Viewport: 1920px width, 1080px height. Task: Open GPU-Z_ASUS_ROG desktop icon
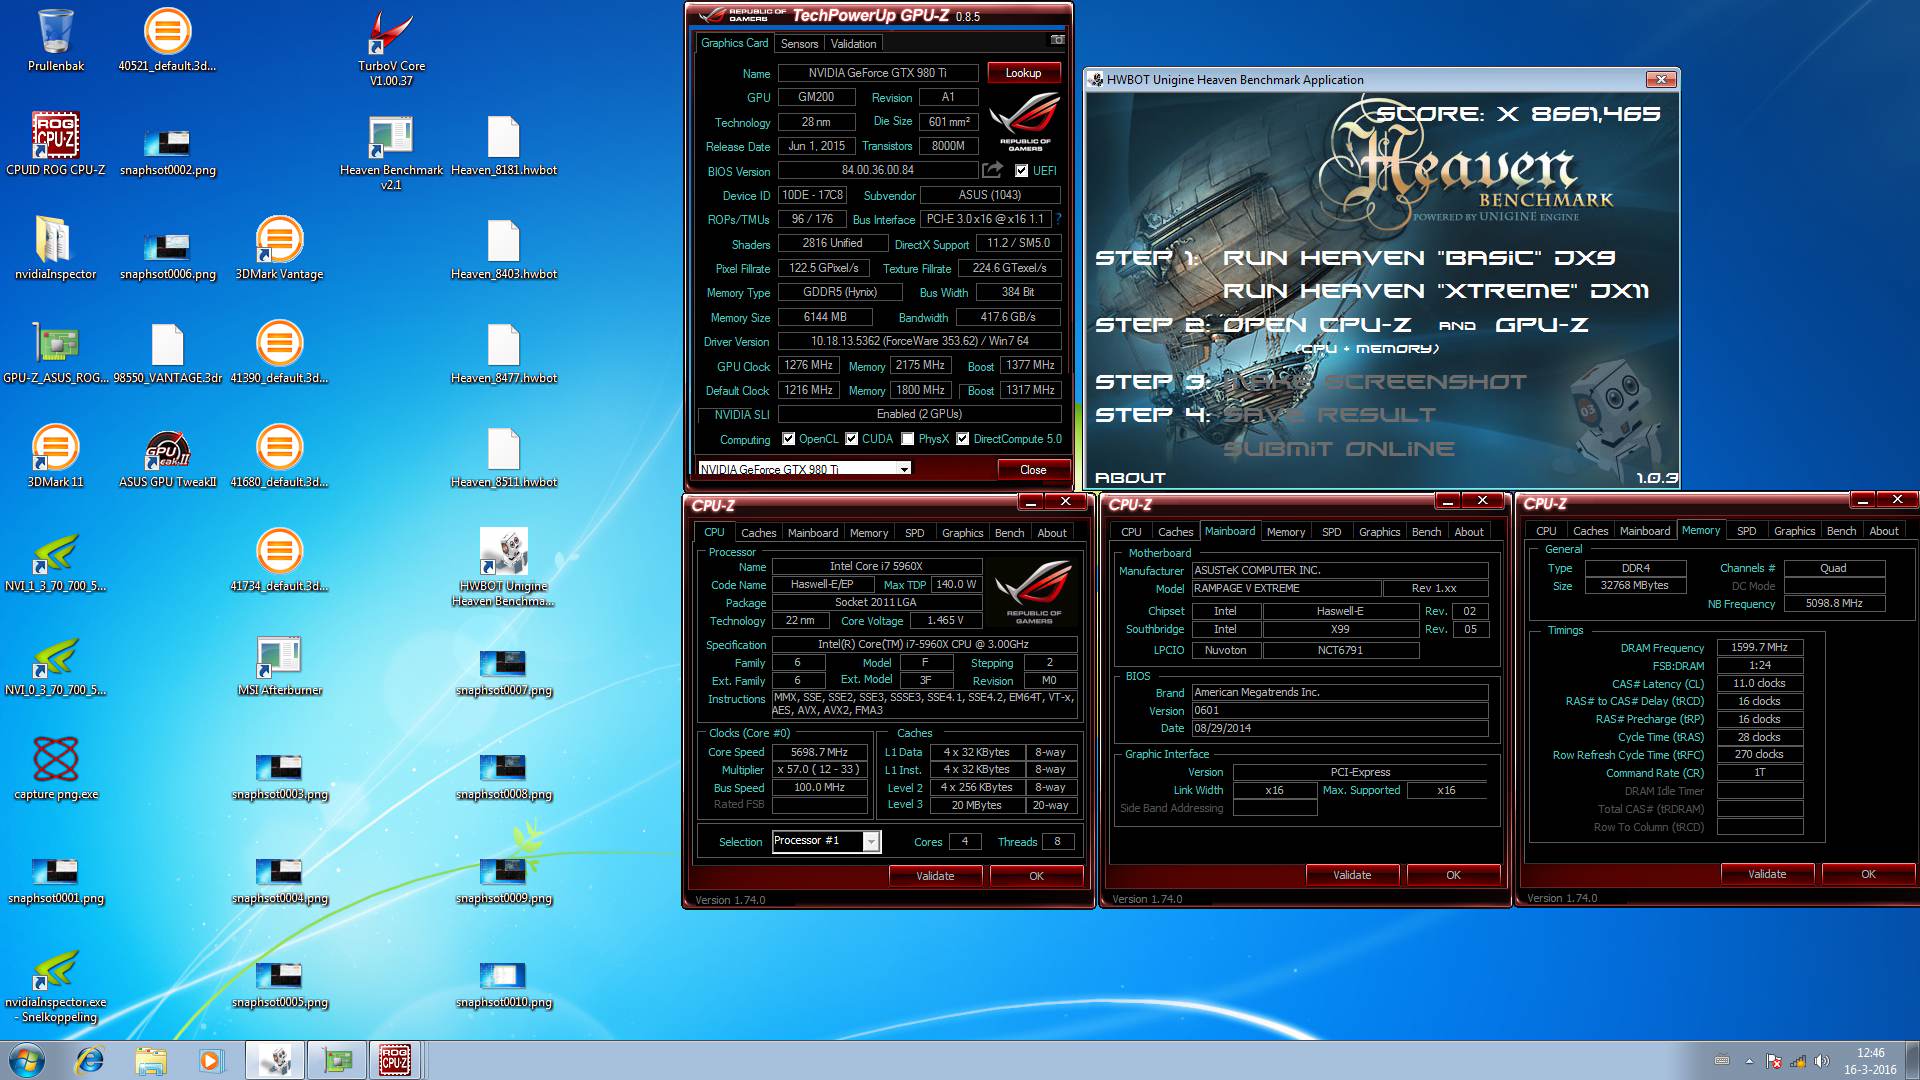click(55, 352)
